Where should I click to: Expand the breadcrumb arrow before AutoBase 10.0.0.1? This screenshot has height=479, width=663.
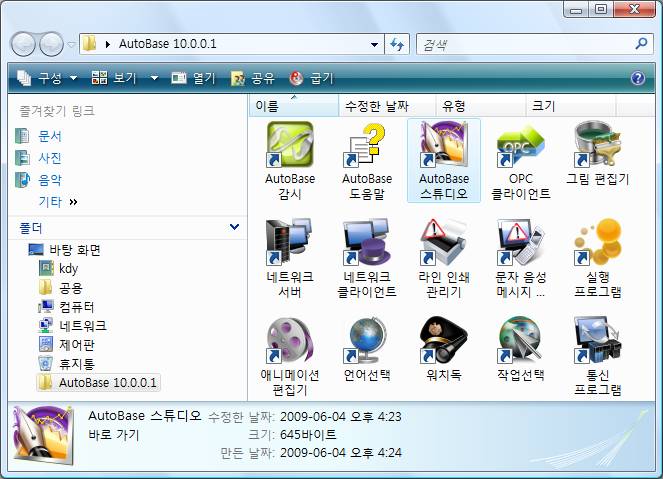107,44
